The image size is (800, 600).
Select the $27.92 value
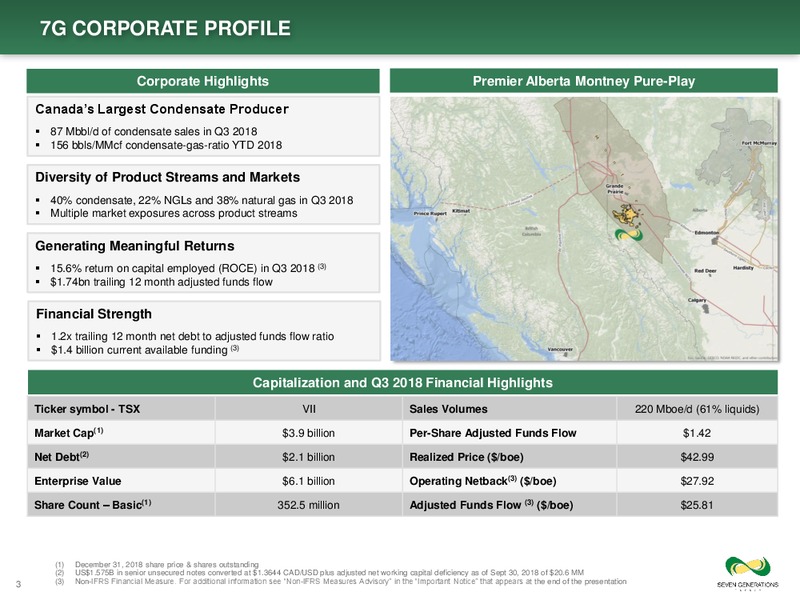pos(697,481)
